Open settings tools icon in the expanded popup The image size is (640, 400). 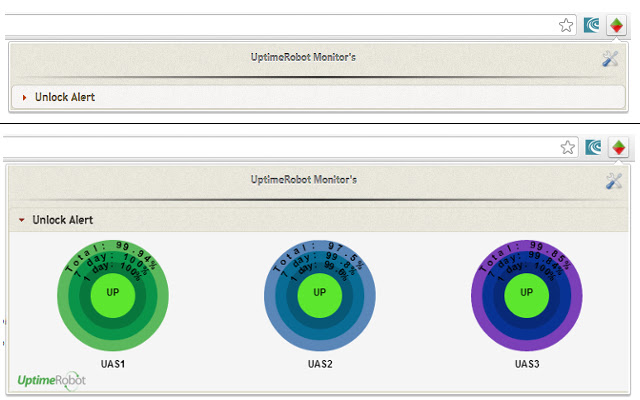pos(613,181)
